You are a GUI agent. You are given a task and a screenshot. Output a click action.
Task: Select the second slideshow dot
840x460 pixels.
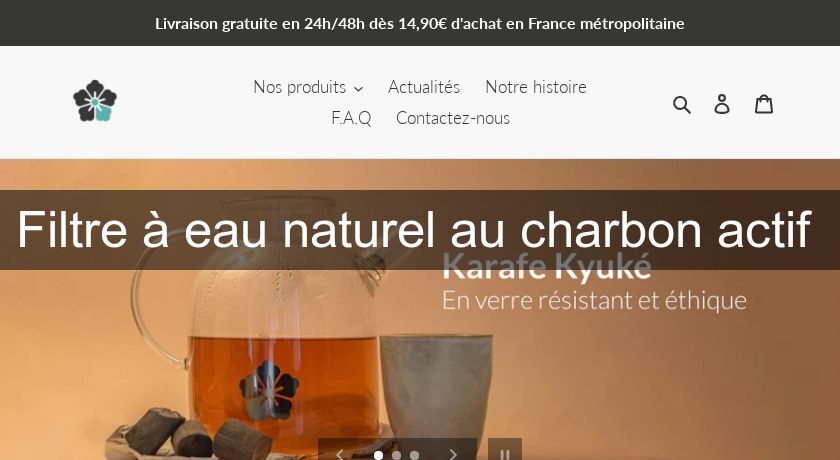(x=396, y=455)
